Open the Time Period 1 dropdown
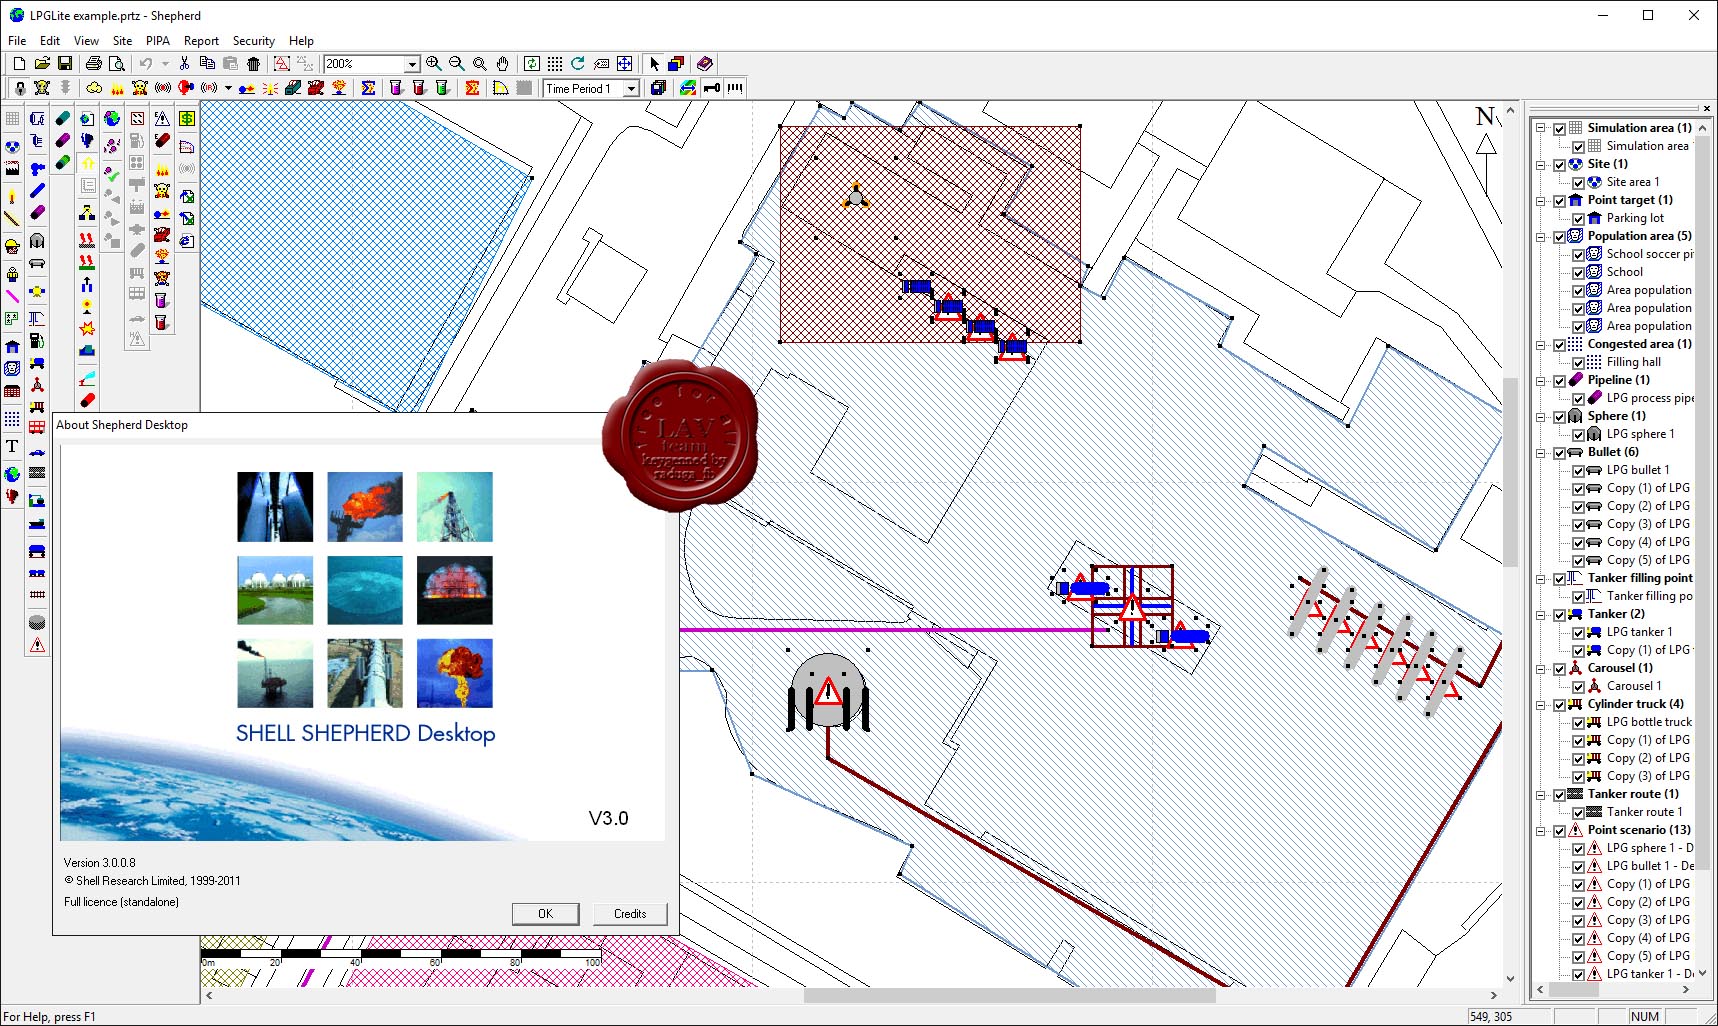The image size is (1718, 1026). click(631, 89)
